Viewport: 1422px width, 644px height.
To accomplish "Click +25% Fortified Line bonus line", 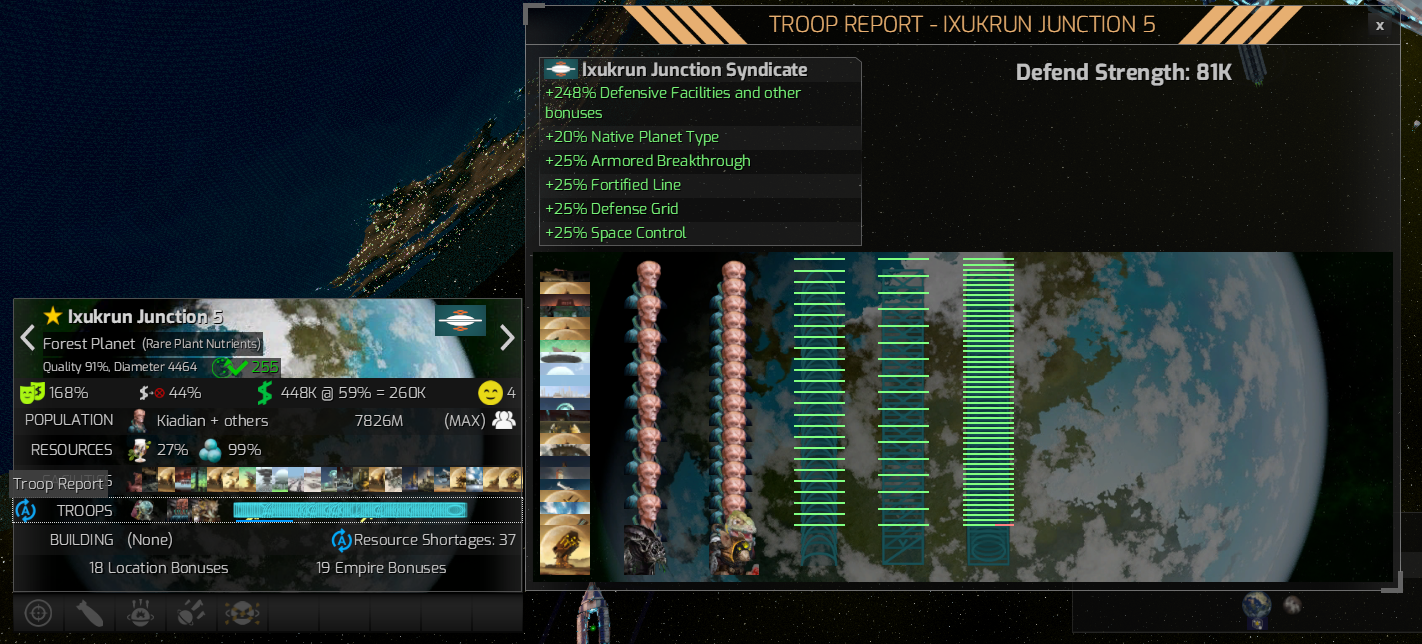I will 701,185.
